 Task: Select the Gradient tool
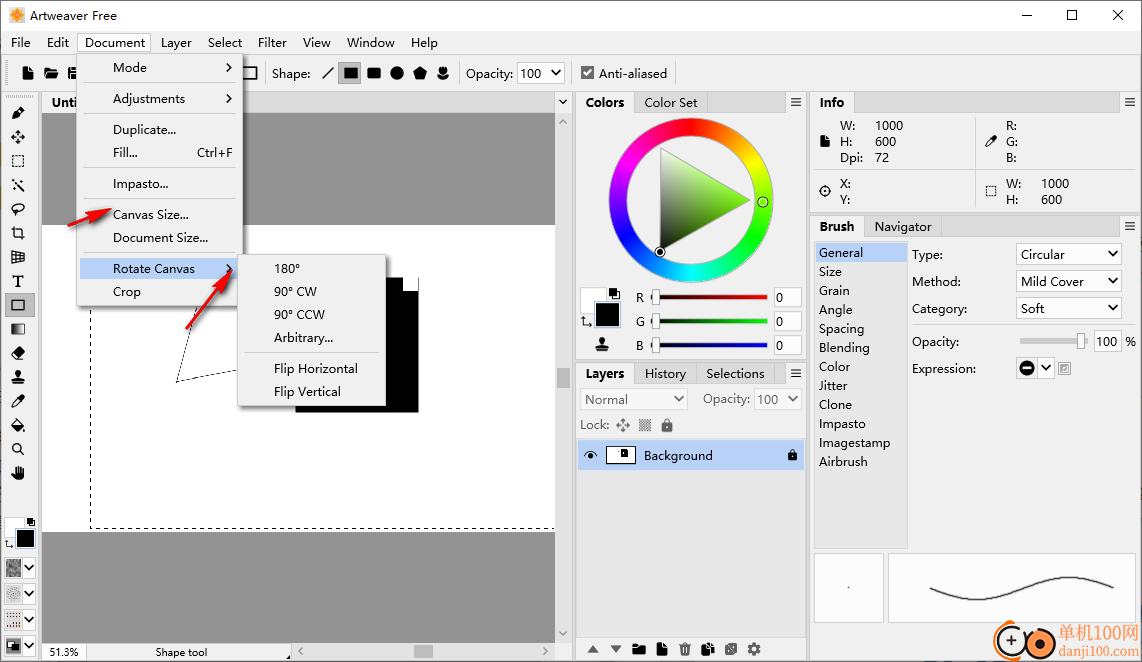tap(18, 329)
